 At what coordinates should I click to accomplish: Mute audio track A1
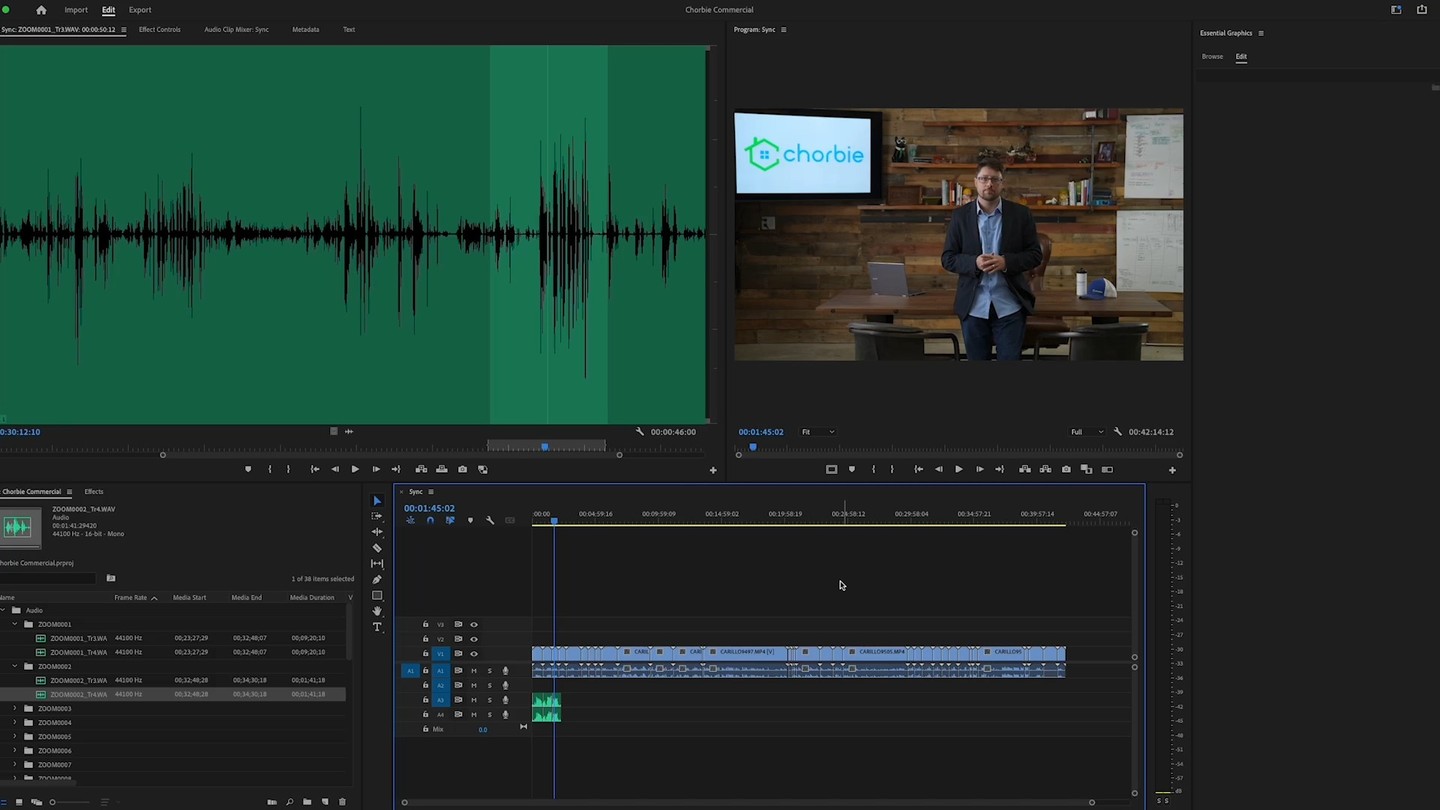(474, 671)
